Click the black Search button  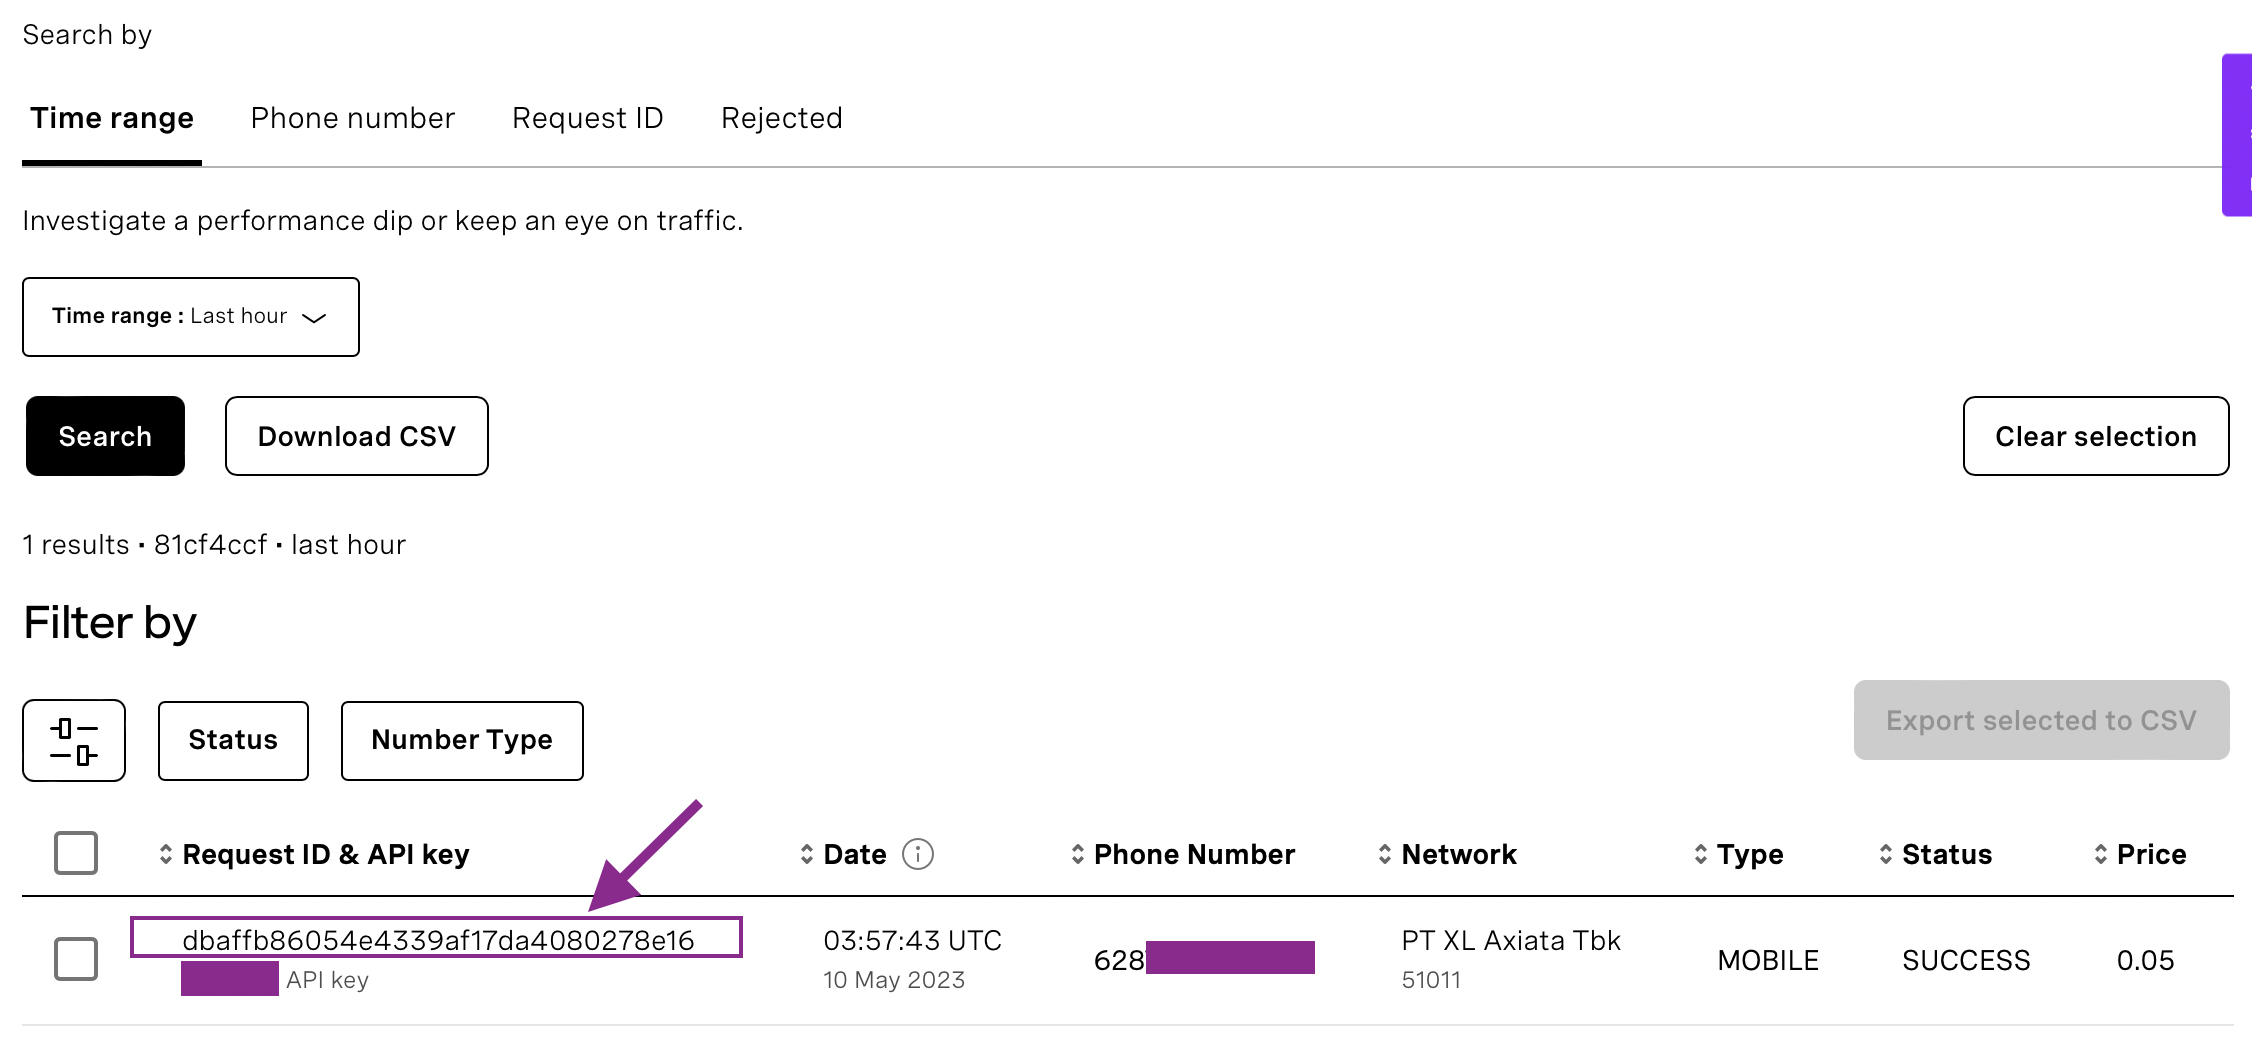(105, 436)
